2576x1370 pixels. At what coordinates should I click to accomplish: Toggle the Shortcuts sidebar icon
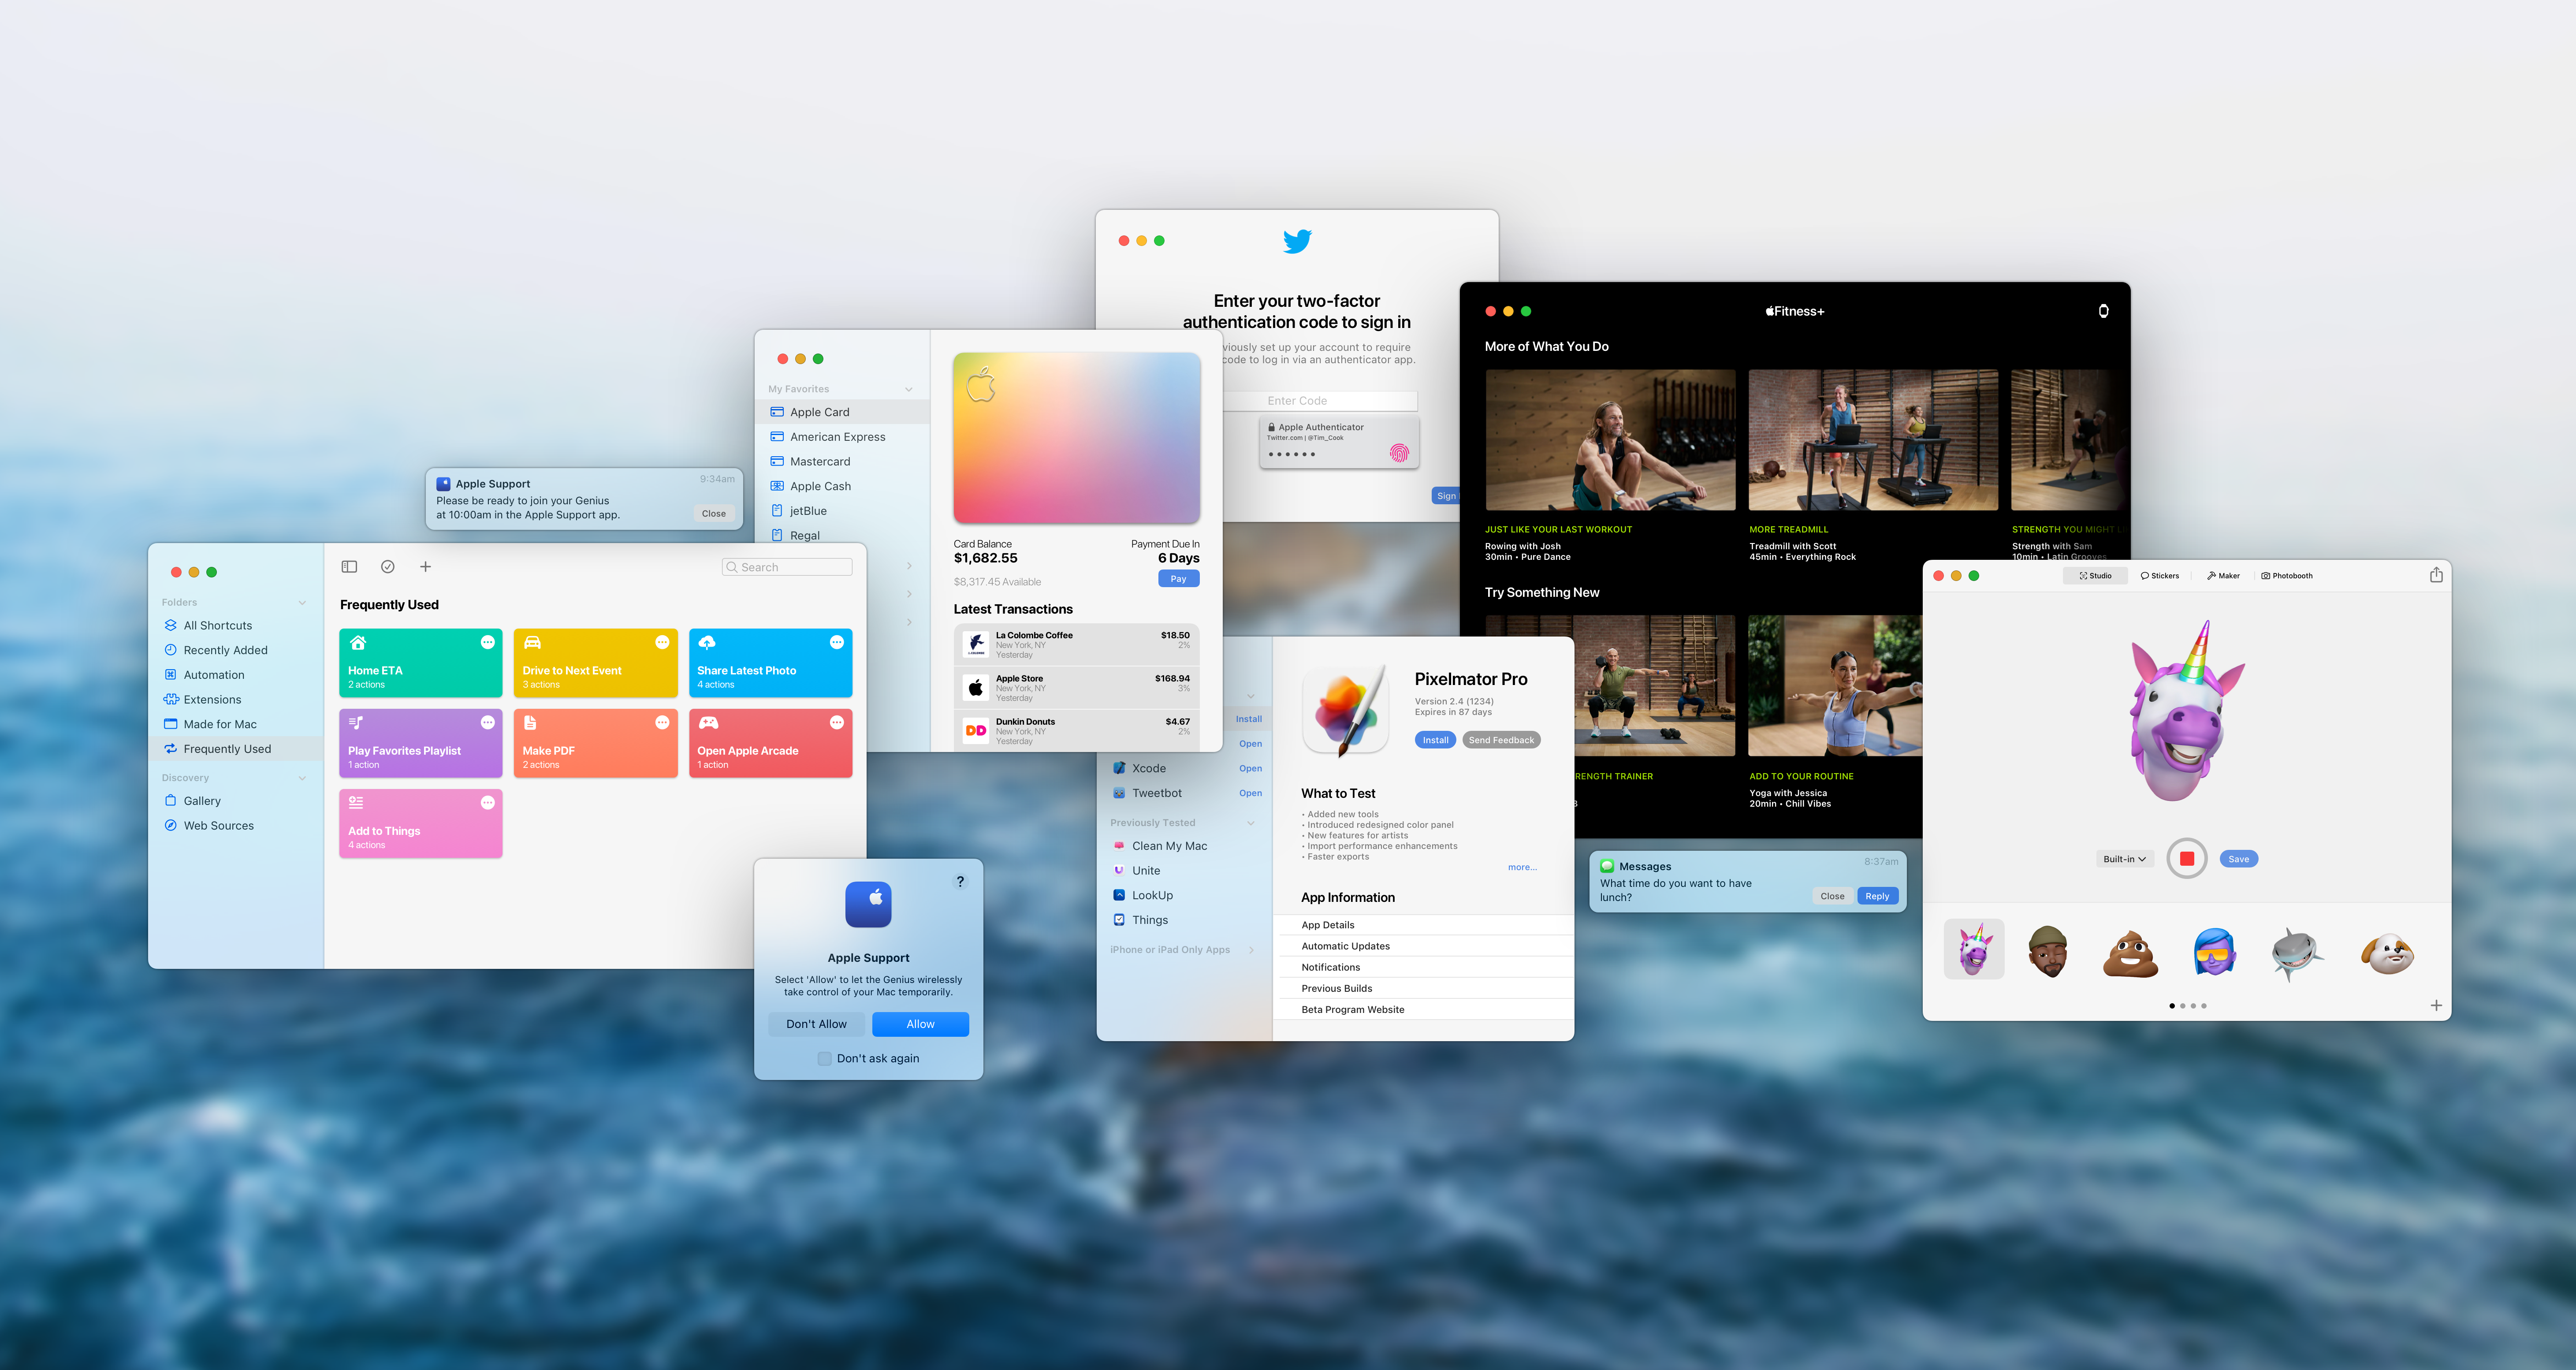point(349,567)
